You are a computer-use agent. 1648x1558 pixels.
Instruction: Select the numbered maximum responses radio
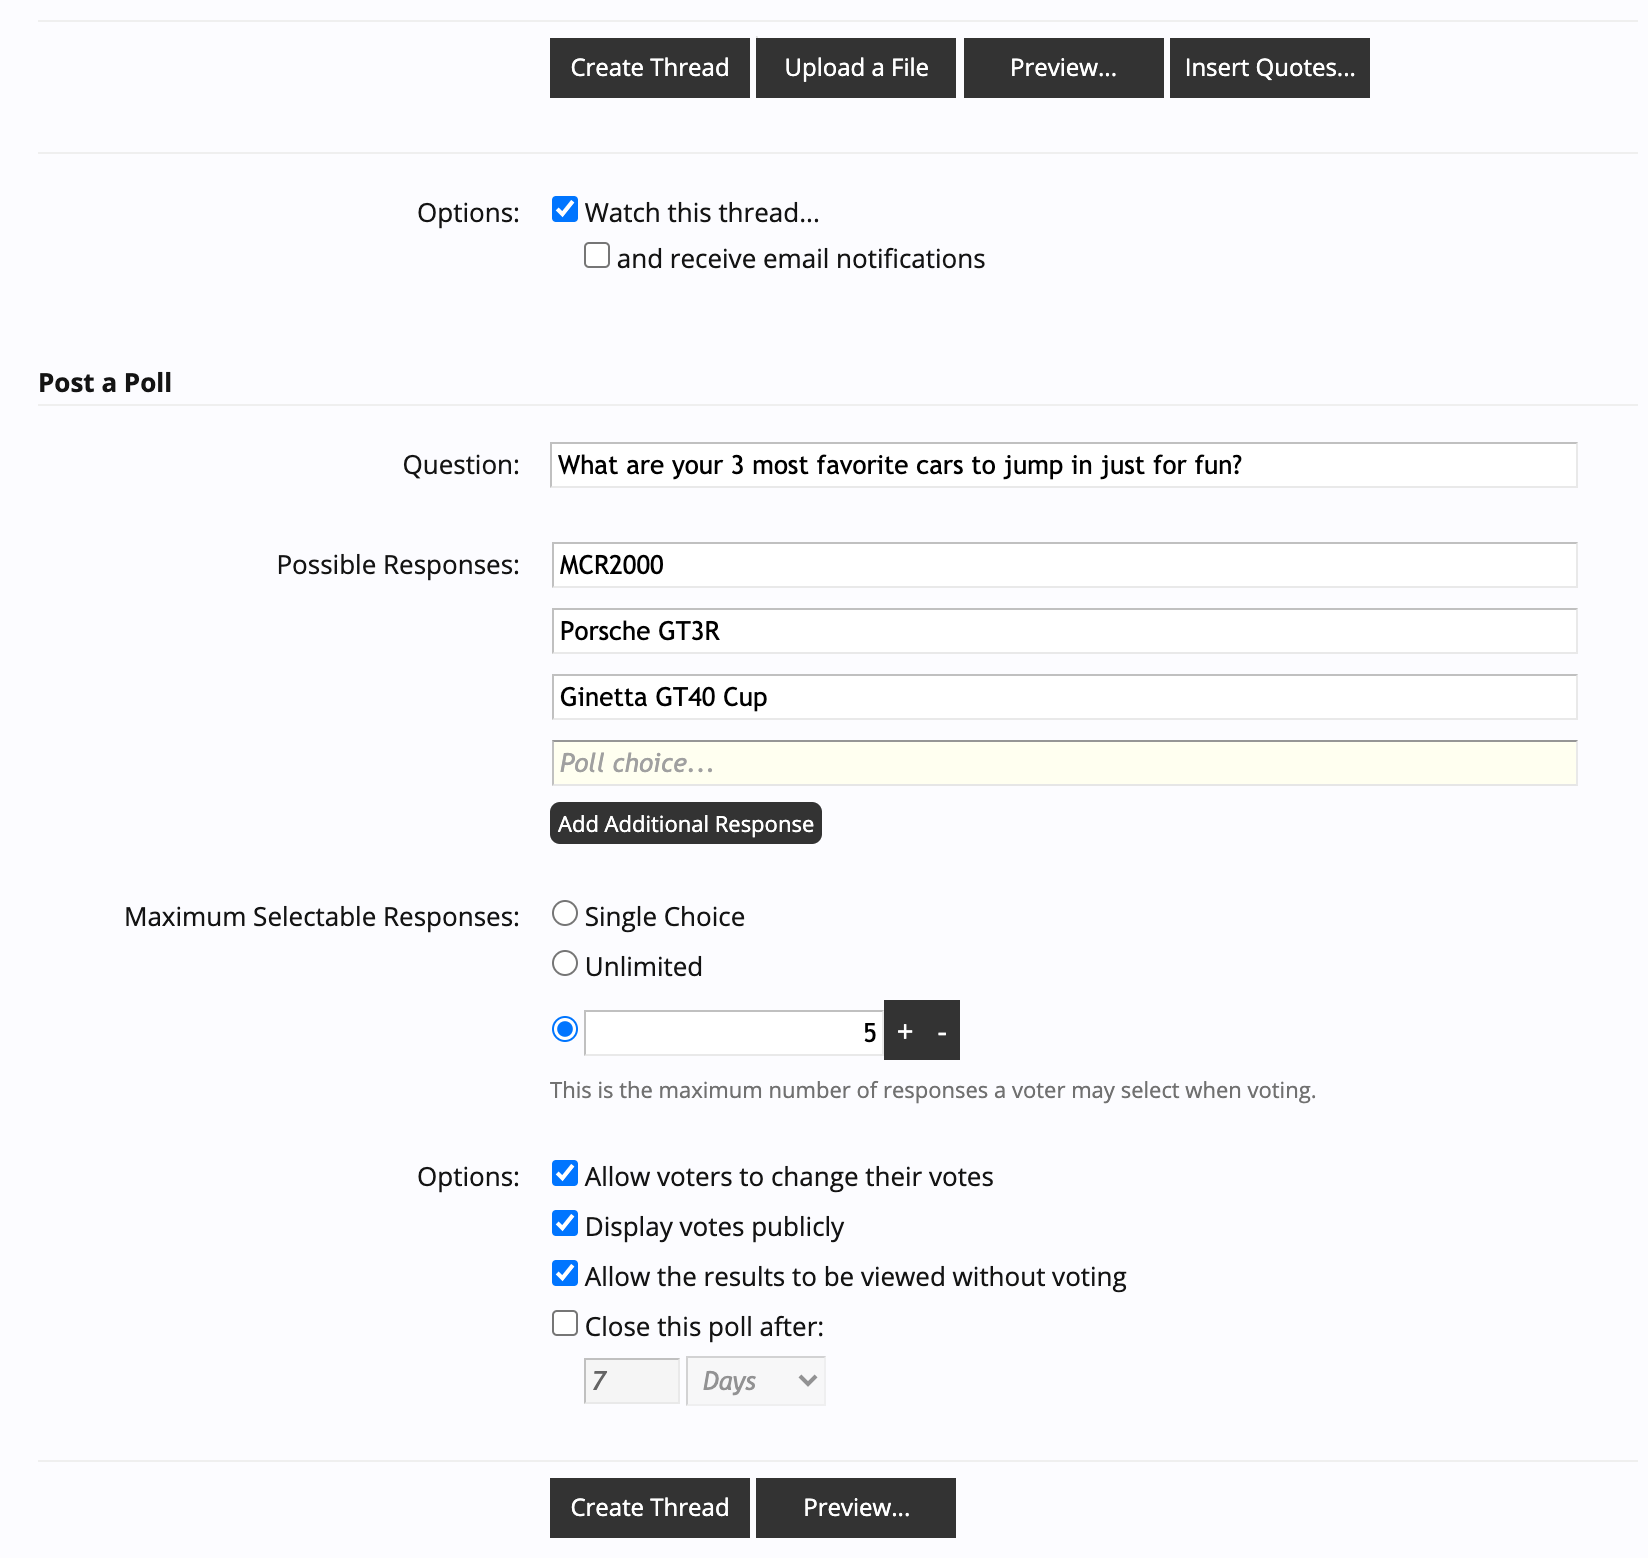click(565, 1029)
